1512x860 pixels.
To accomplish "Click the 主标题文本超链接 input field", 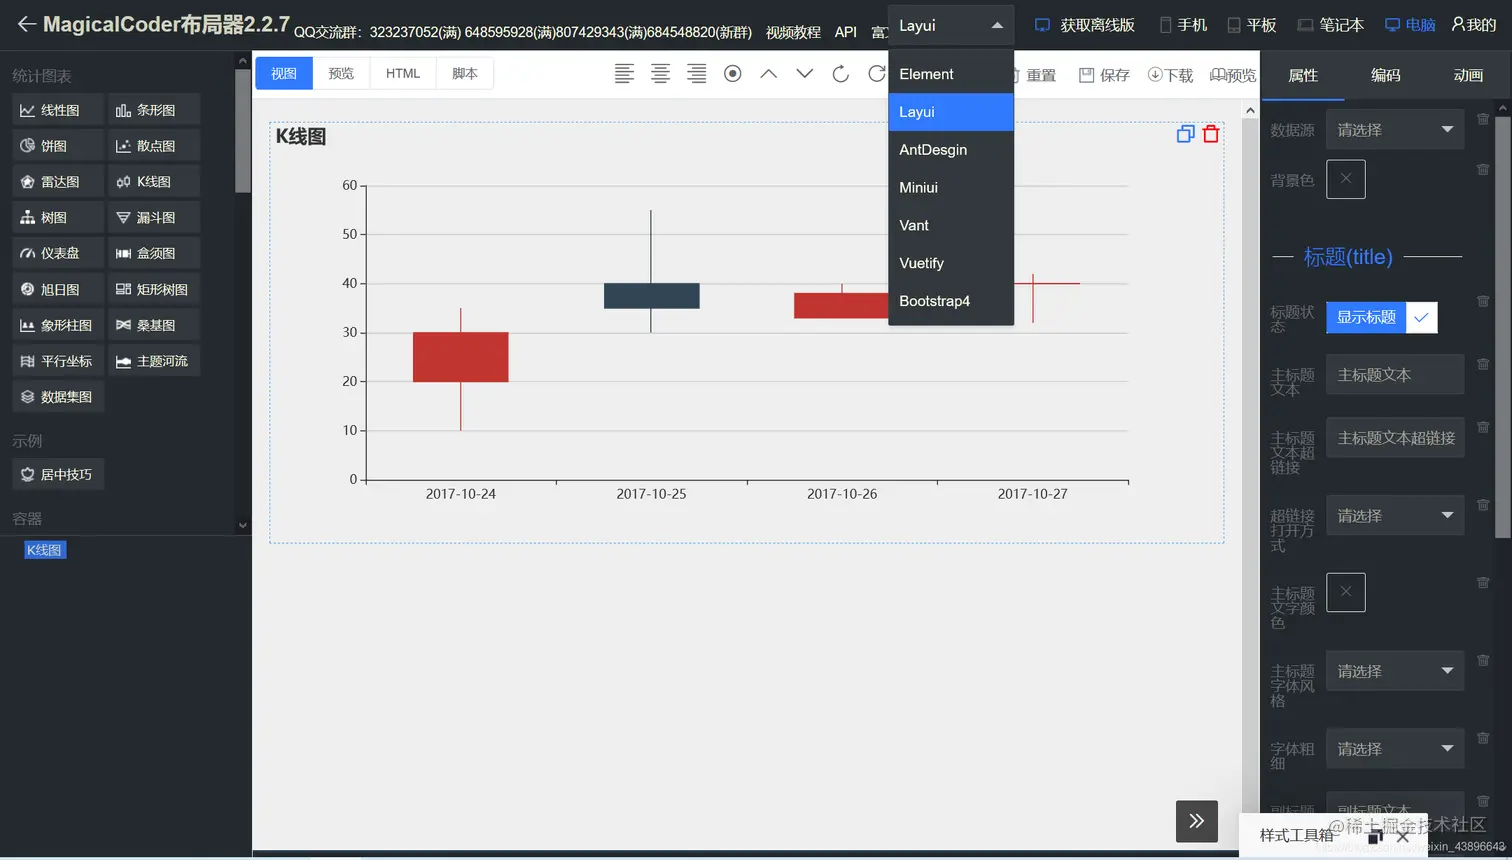I will 1395,438.
